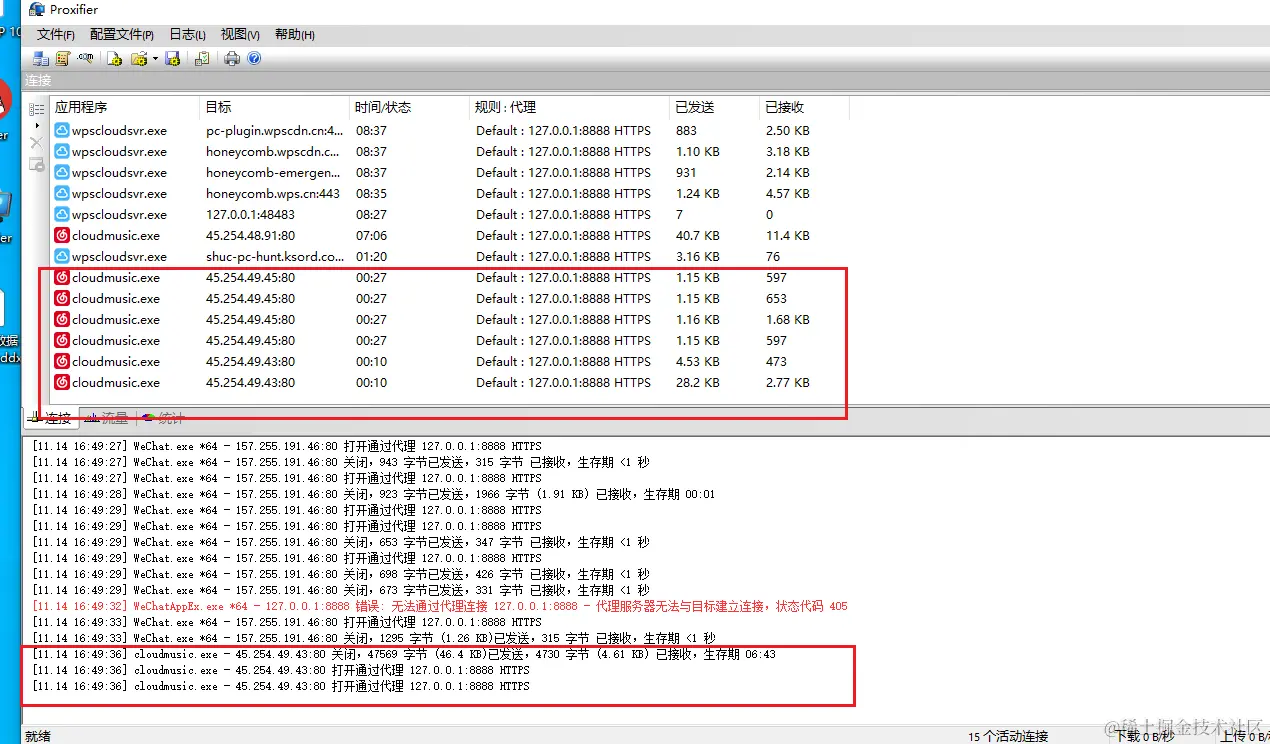Select wpscloudsvr.exe icon in 127.0.0.1:48483 row
This screenshot has width=1270, height=744.
pos(62,215)
